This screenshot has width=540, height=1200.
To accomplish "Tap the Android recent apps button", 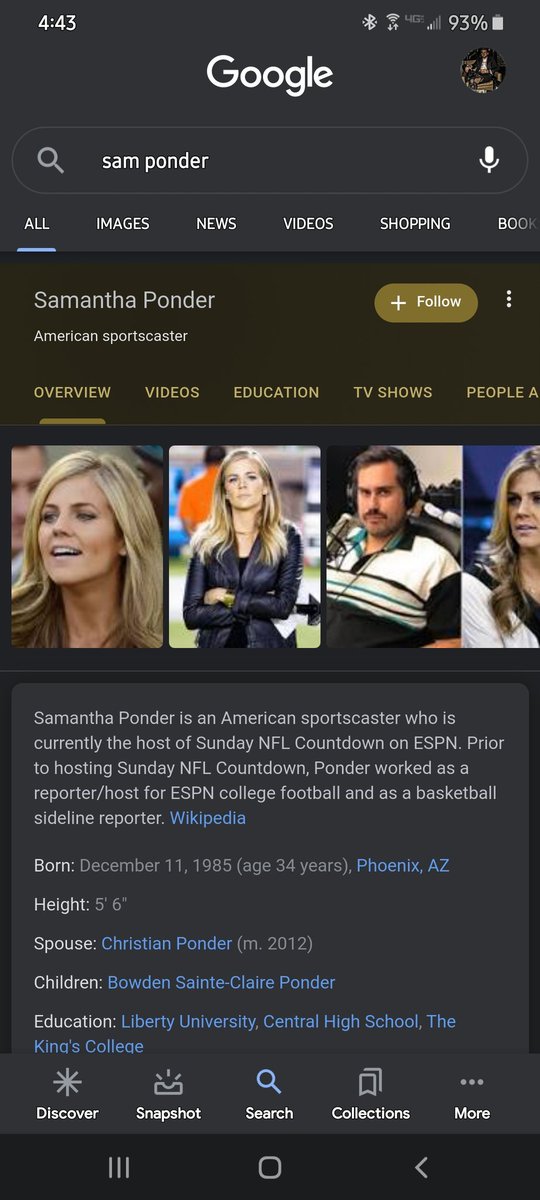I will (x=119, y=1167).
